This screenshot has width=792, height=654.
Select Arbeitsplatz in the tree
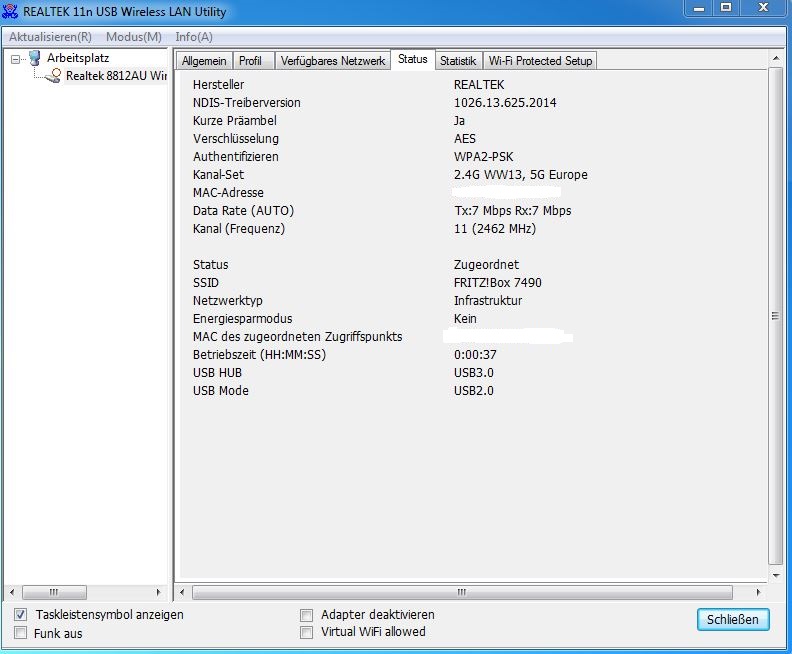(x=78, y=58)
